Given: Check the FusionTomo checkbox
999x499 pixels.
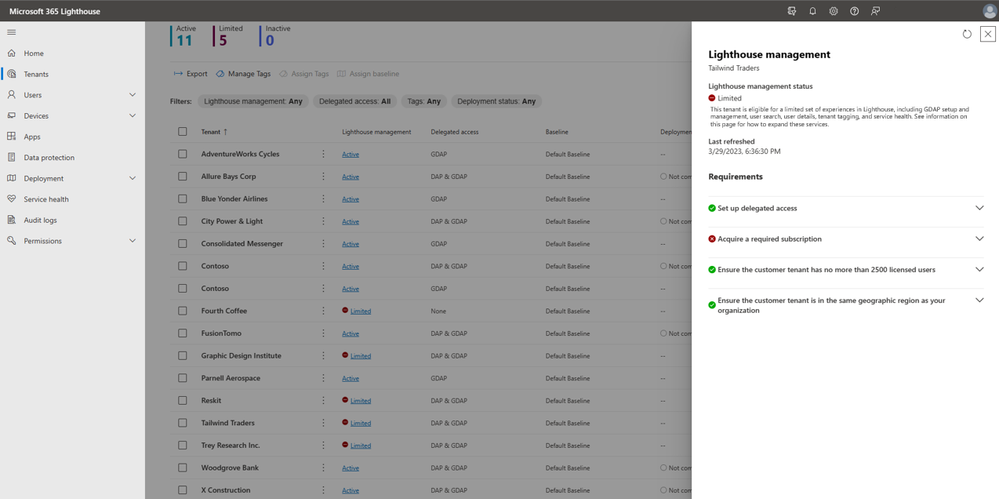Looking at the screenshot, I should (x=183, y=333).
